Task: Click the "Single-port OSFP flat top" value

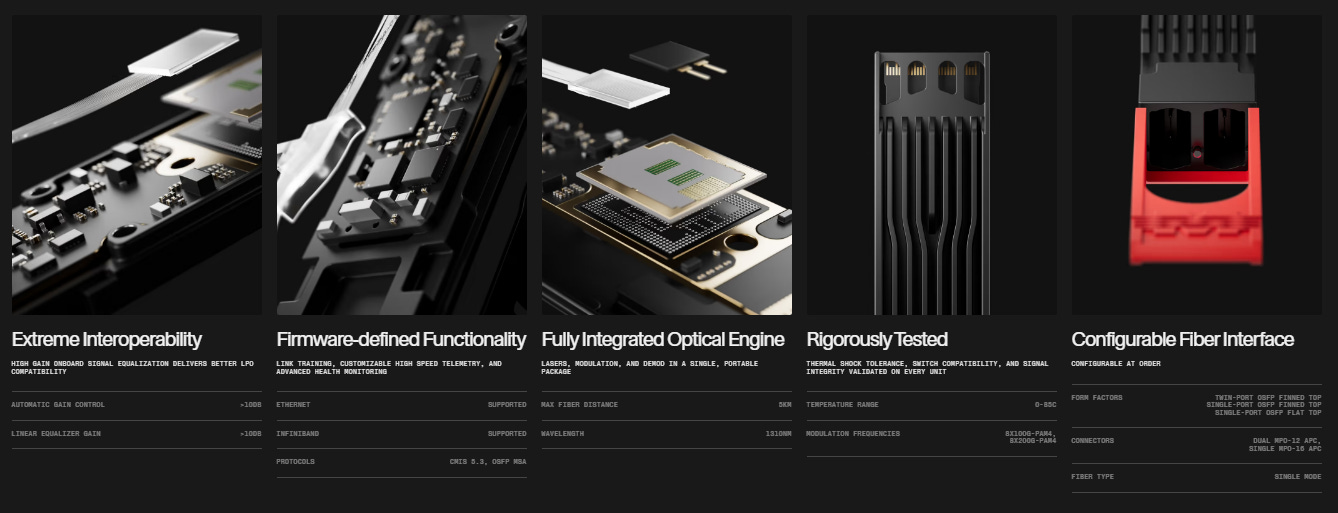Action: click(x=1268, y=413)
